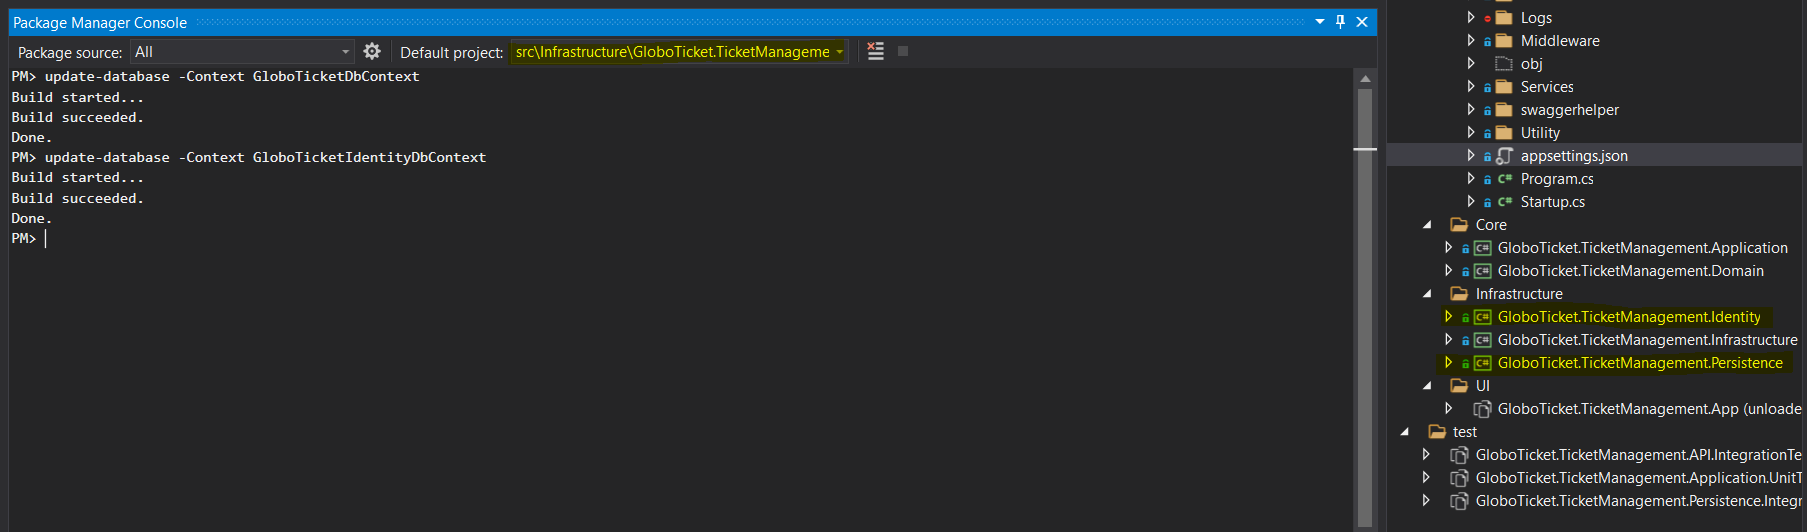Select appsettings.json file
1807x532 pixels.
[1574, 156]
